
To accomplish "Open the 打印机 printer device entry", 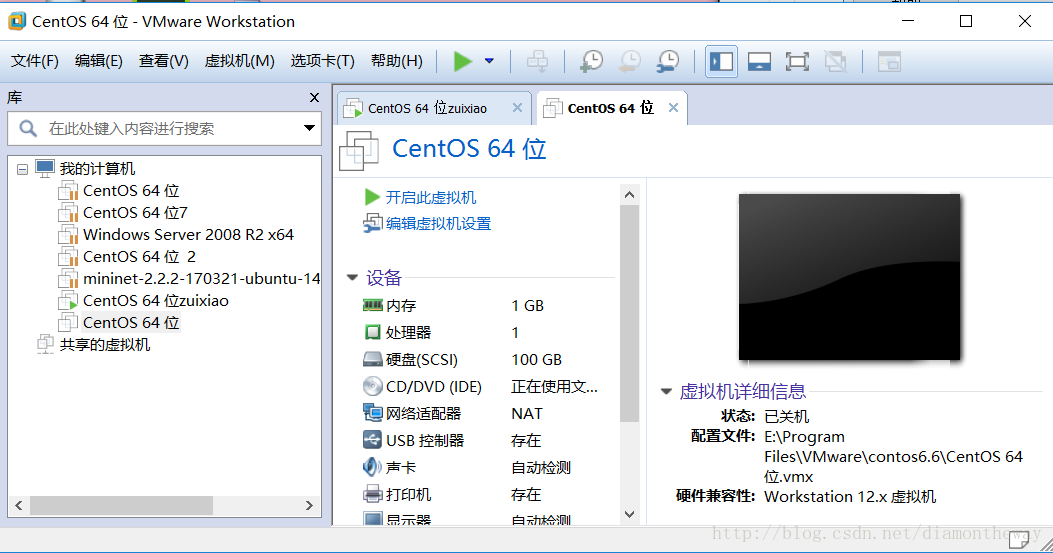I will point(408,495).
